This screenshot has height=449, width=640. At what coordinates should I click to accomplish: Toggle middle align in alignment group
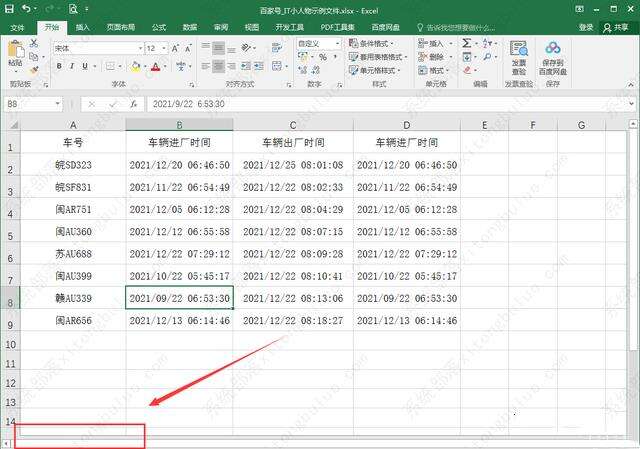(218, 48)
